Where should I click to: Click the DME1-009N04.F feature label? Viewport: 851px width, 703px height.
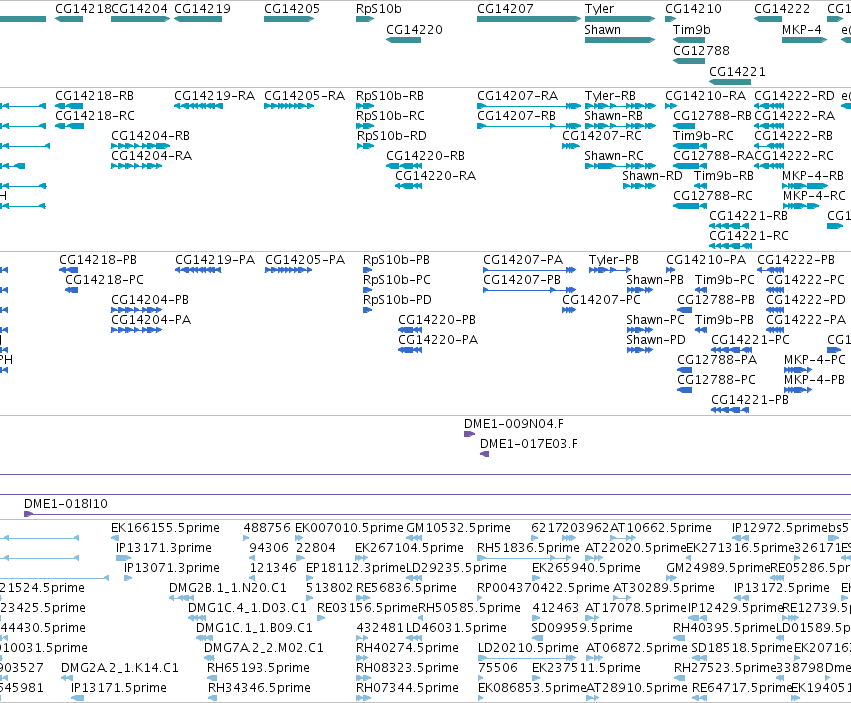[513, 425]
